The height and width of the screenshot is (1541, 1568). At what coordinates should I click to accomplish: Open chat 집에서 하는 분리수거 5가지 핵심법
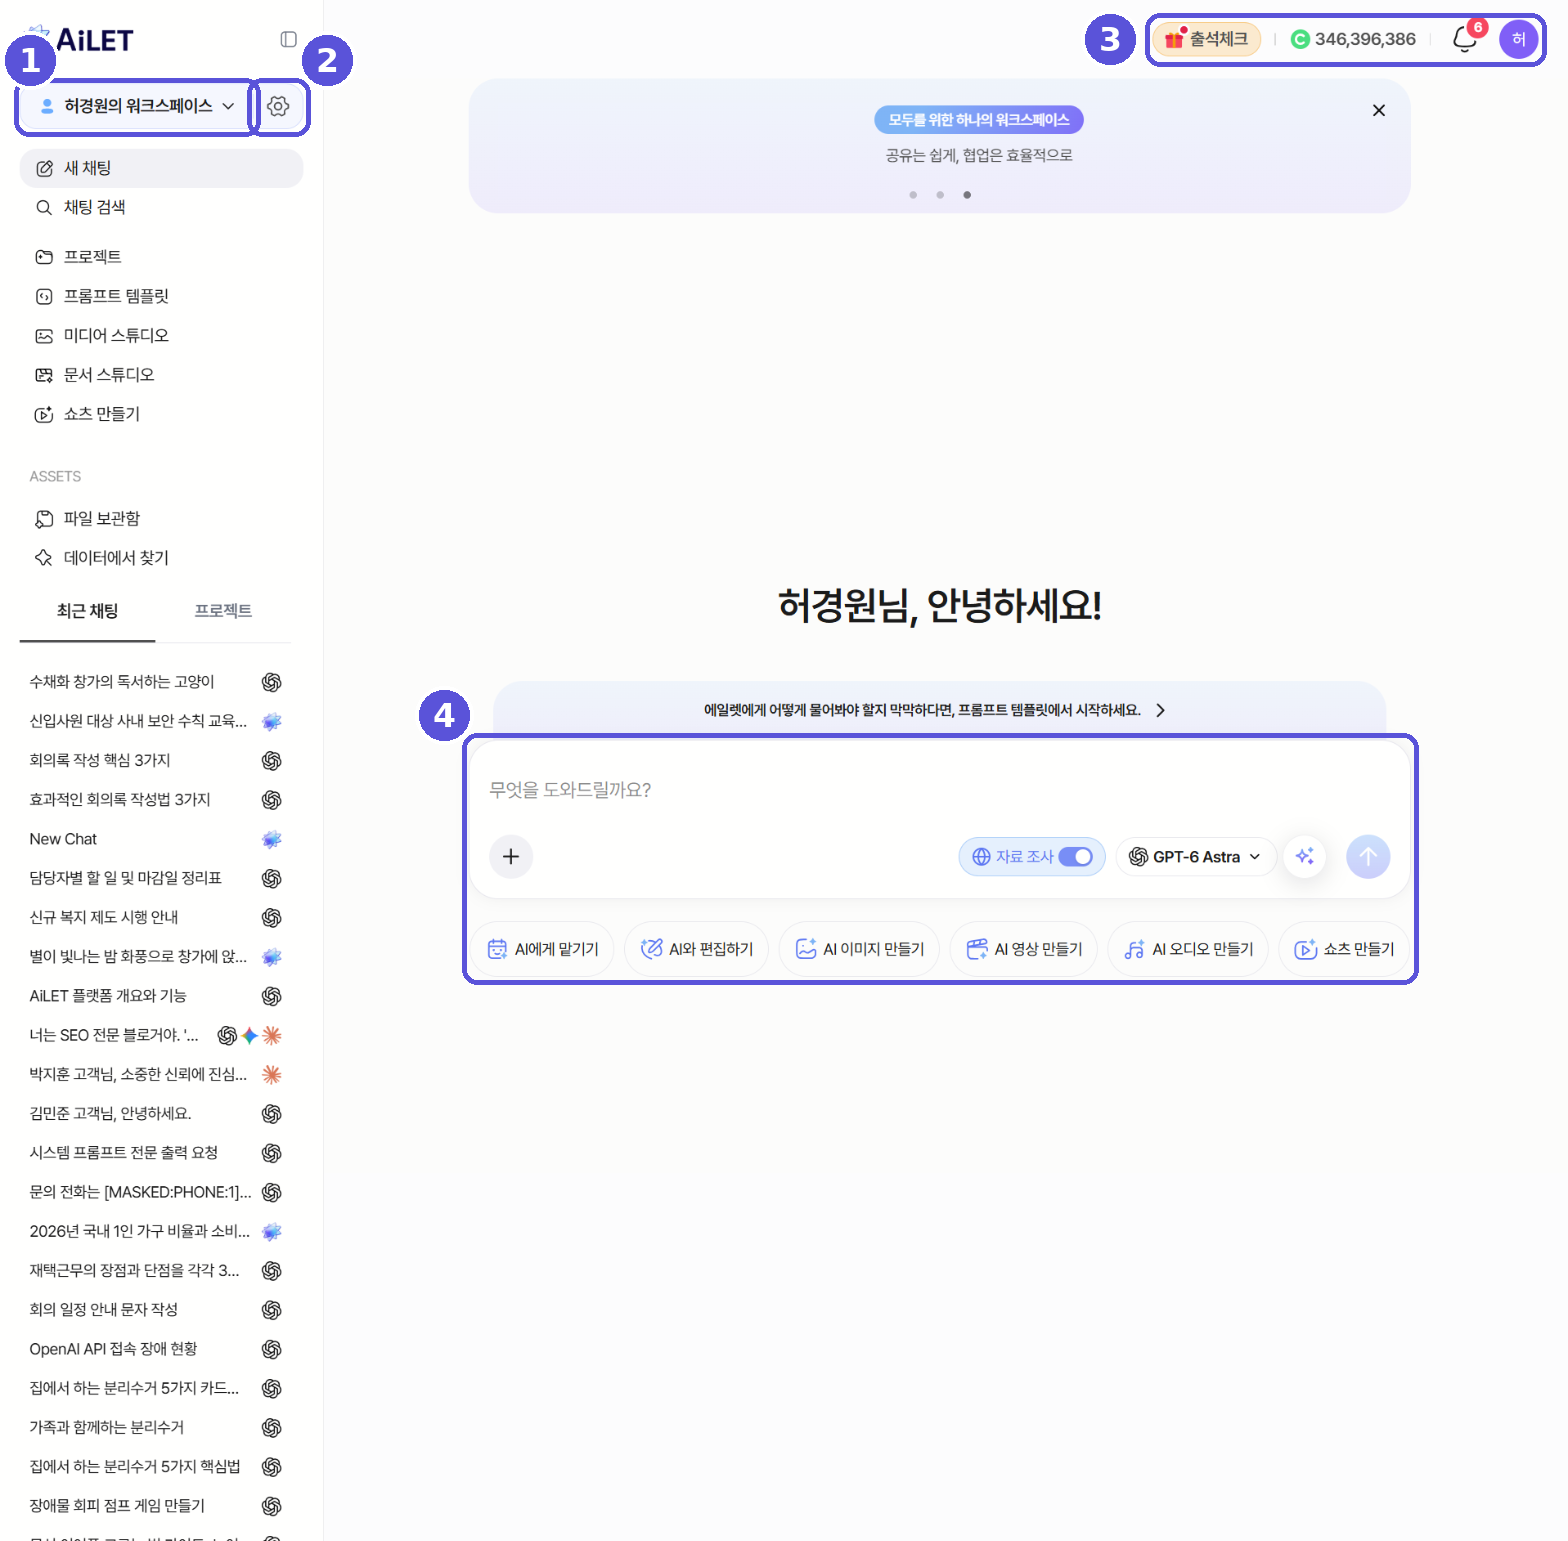155,1467
